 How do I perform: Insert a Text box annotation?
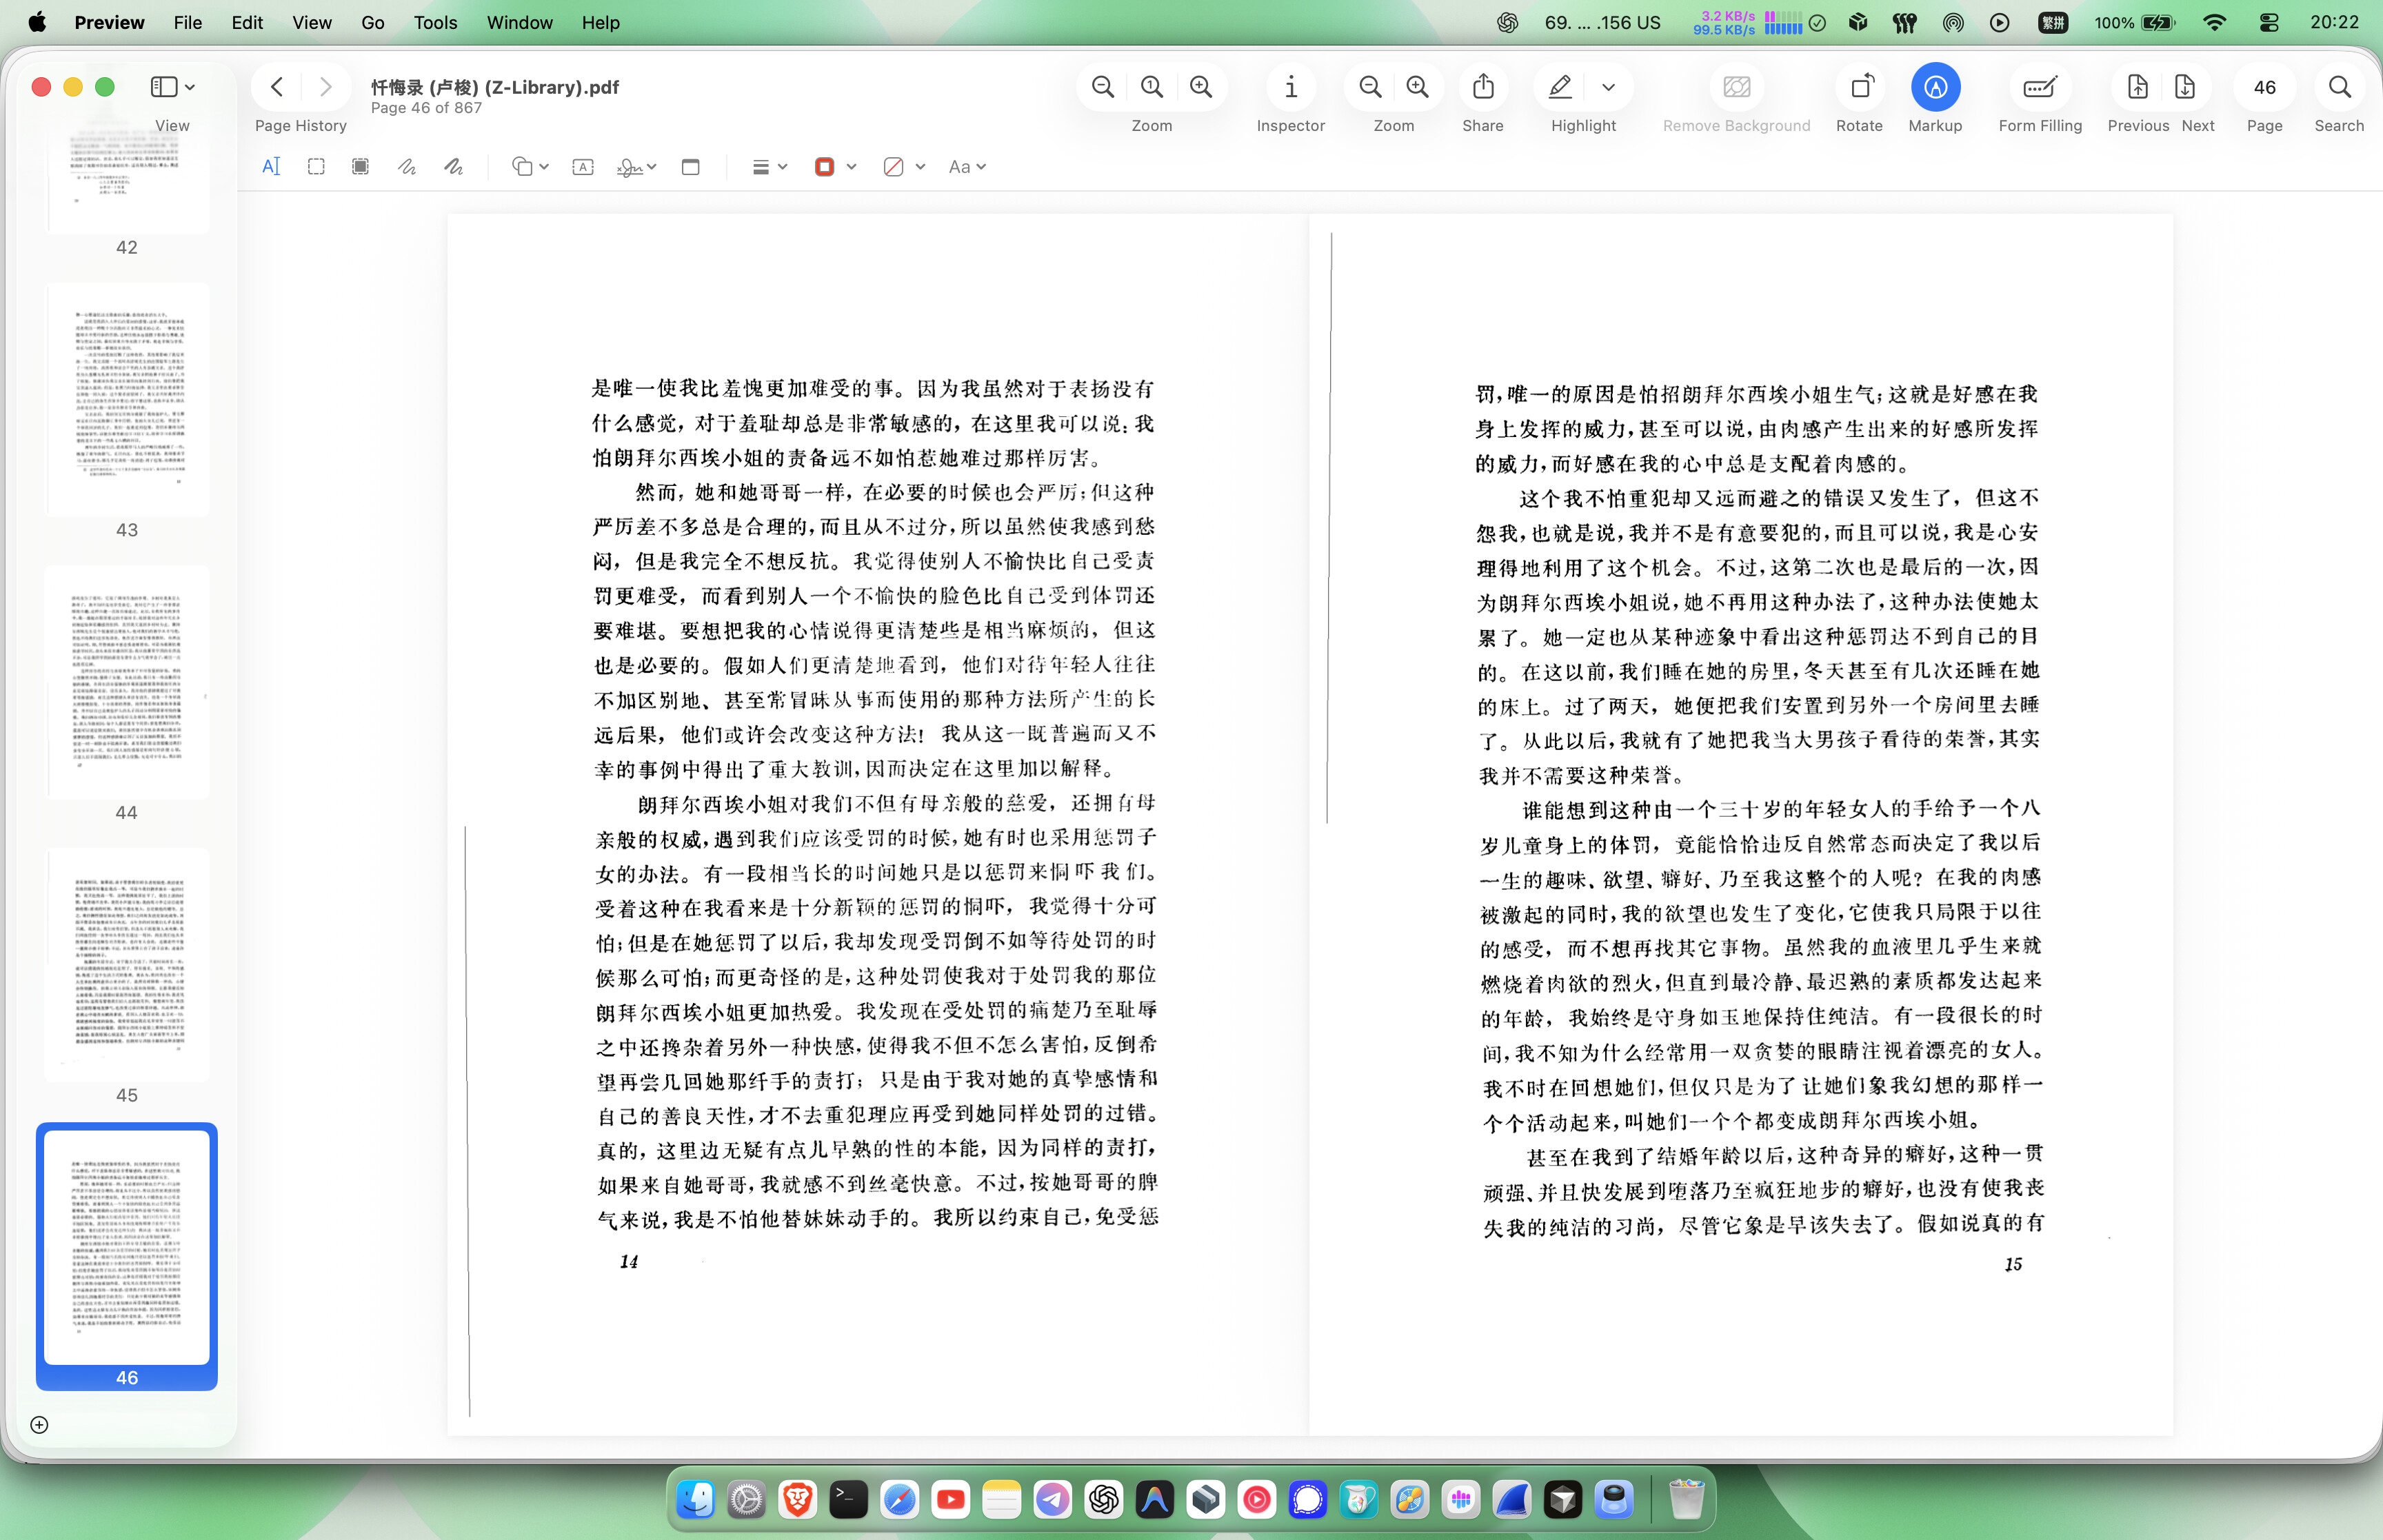(x=583, y=167)
